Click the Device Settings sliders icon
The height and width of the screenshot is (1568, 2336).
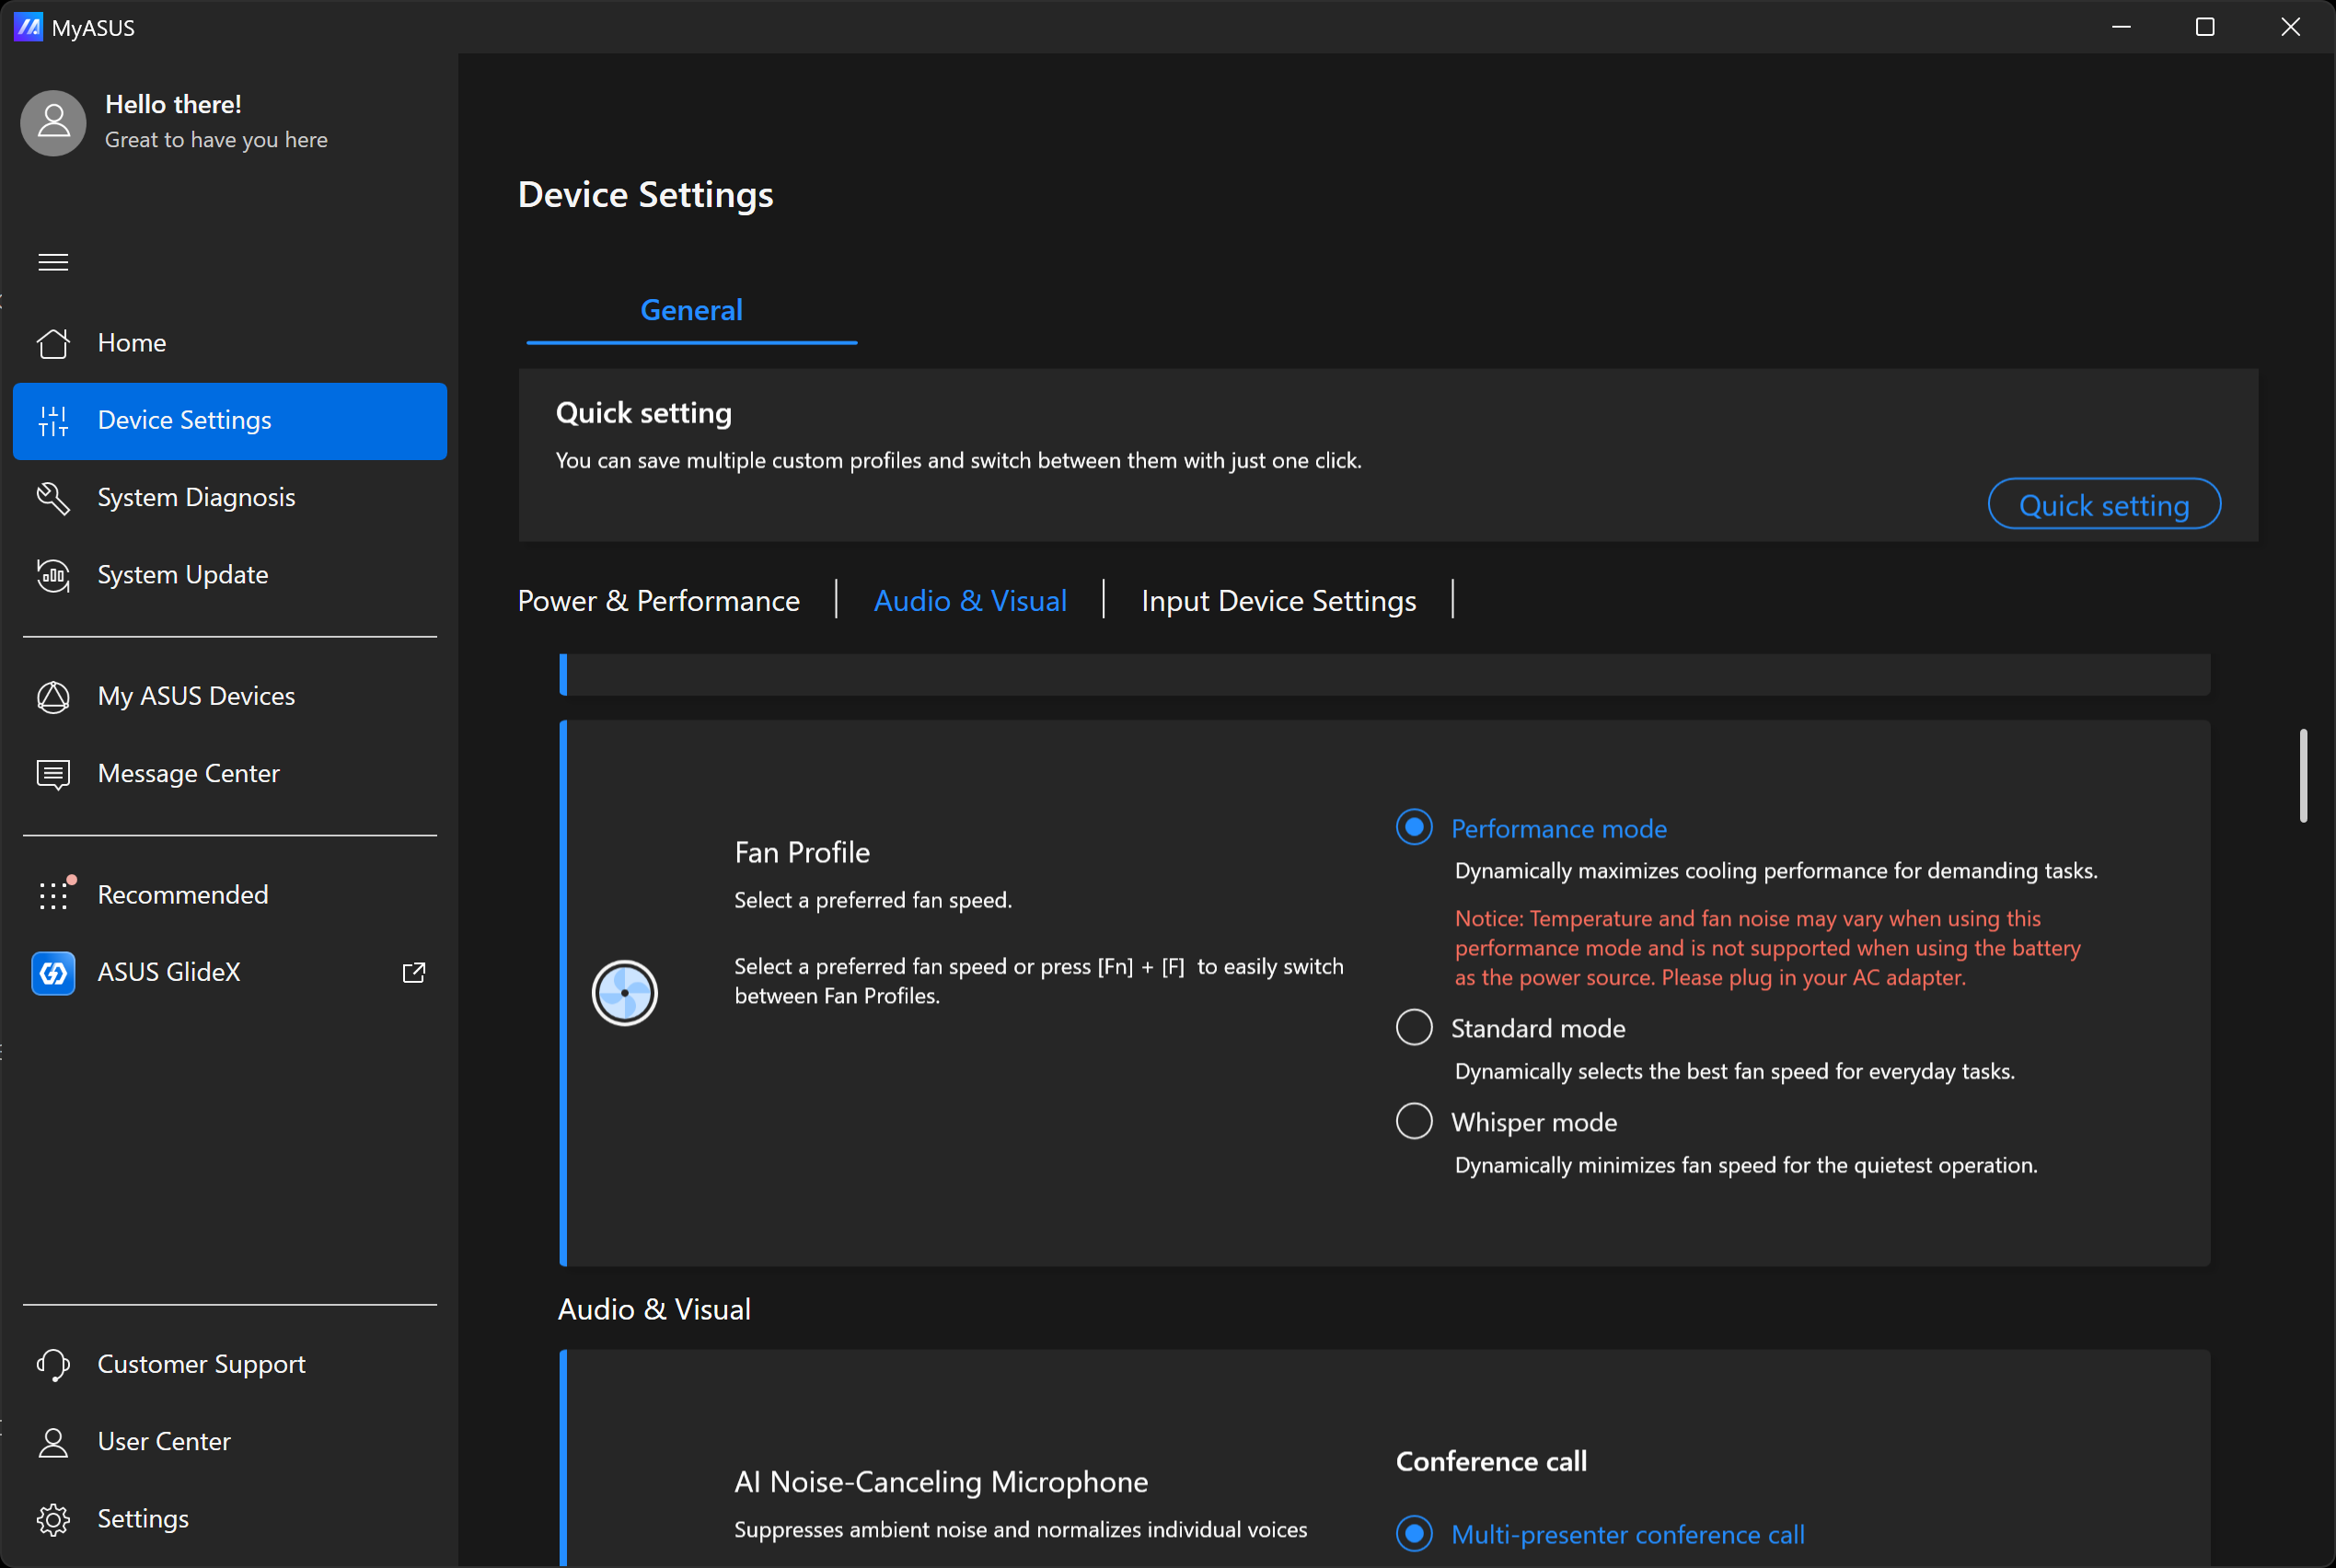(x=53, y=421)
